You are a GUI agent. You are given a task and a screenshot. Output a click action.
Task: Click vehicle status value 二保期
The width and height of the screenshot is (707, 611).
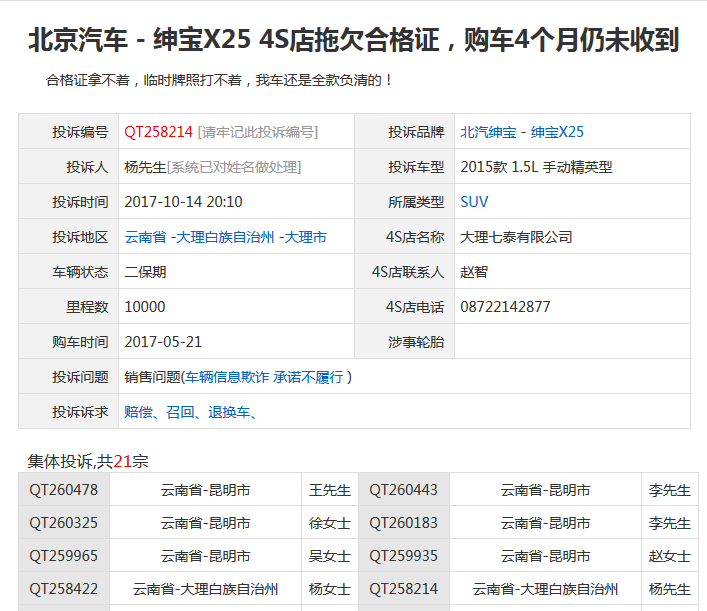coord(145,272)
